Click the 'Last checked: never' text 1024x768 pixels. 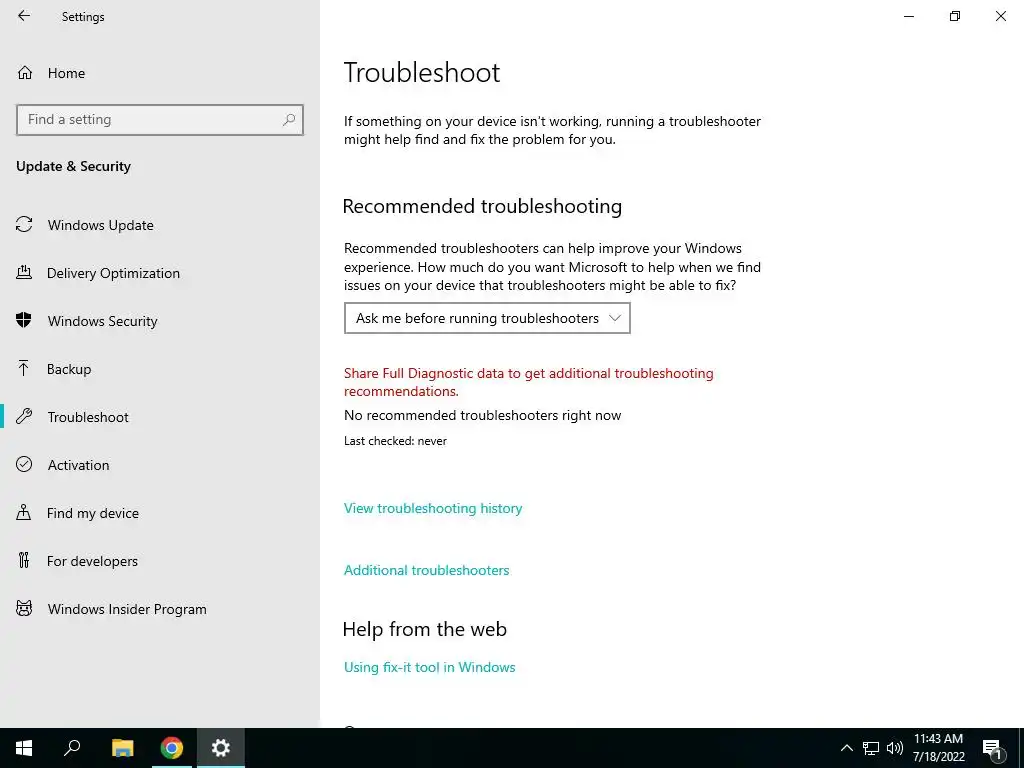point(396,441)
